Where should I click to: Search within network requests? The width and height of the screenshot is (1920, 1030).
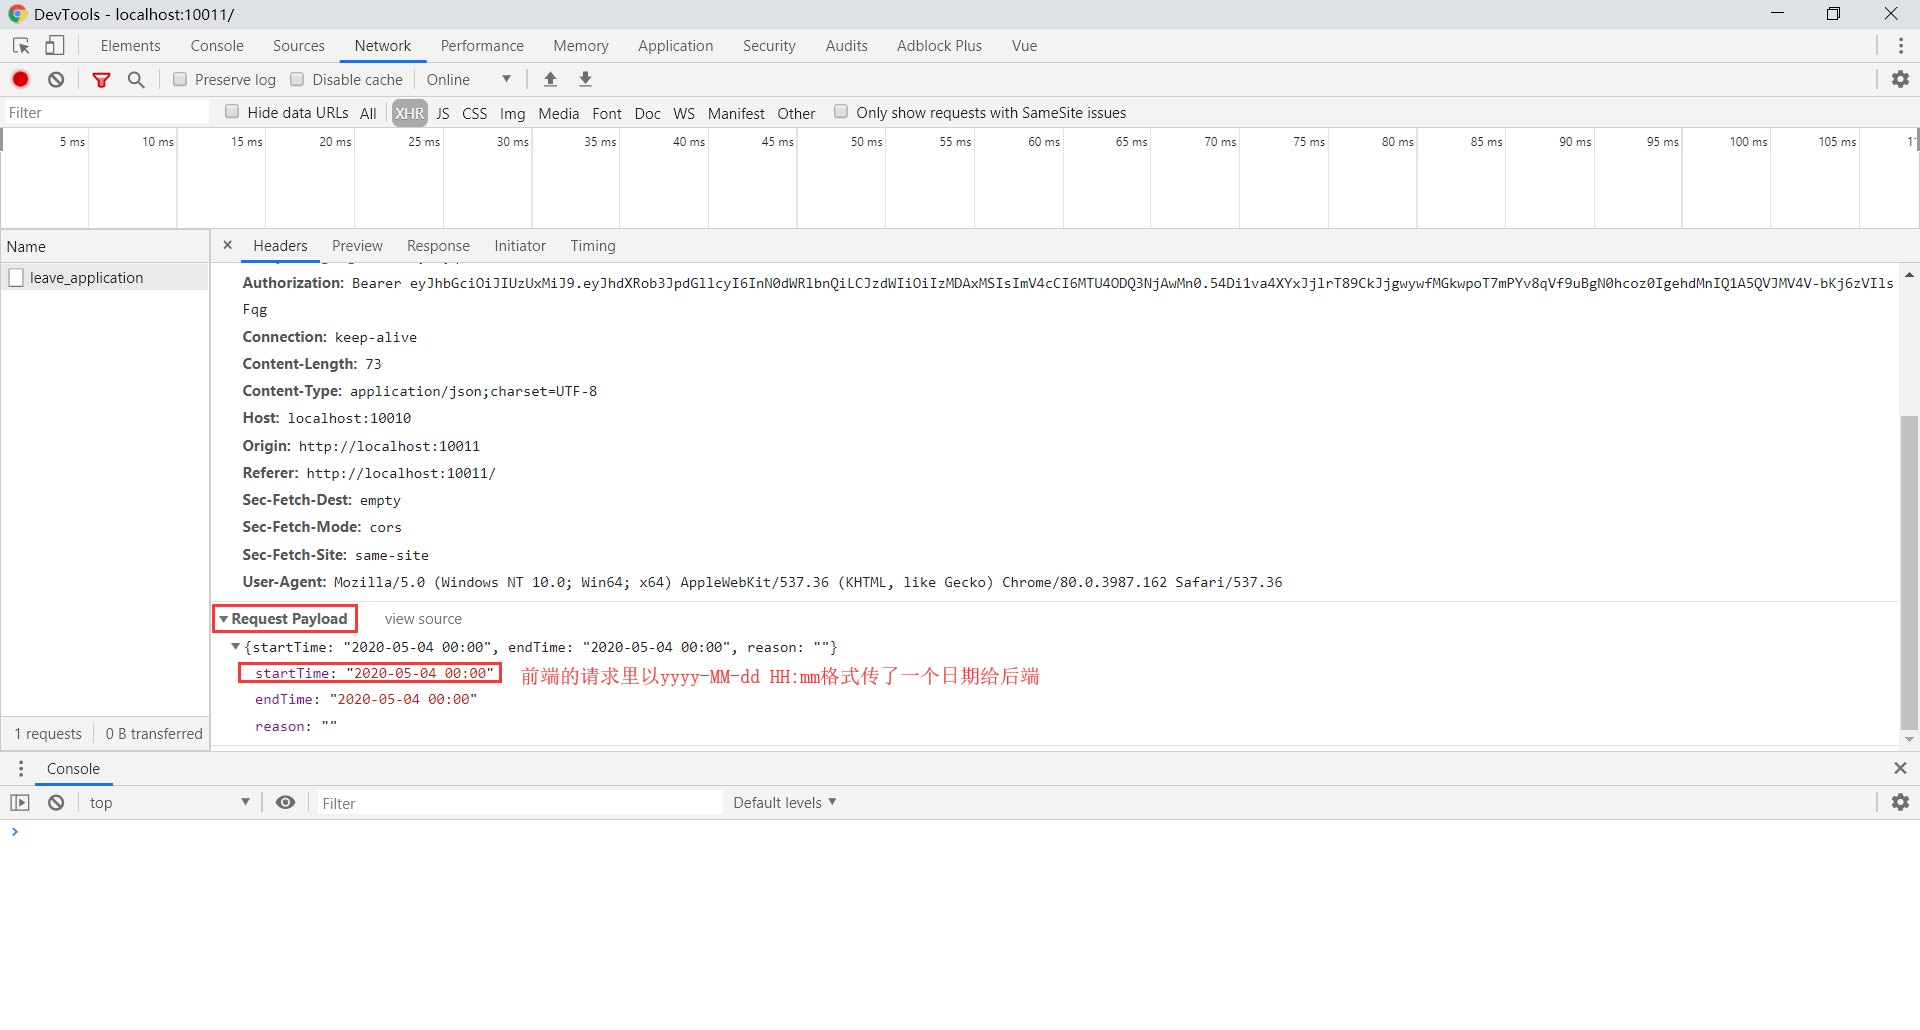(137, 79)
